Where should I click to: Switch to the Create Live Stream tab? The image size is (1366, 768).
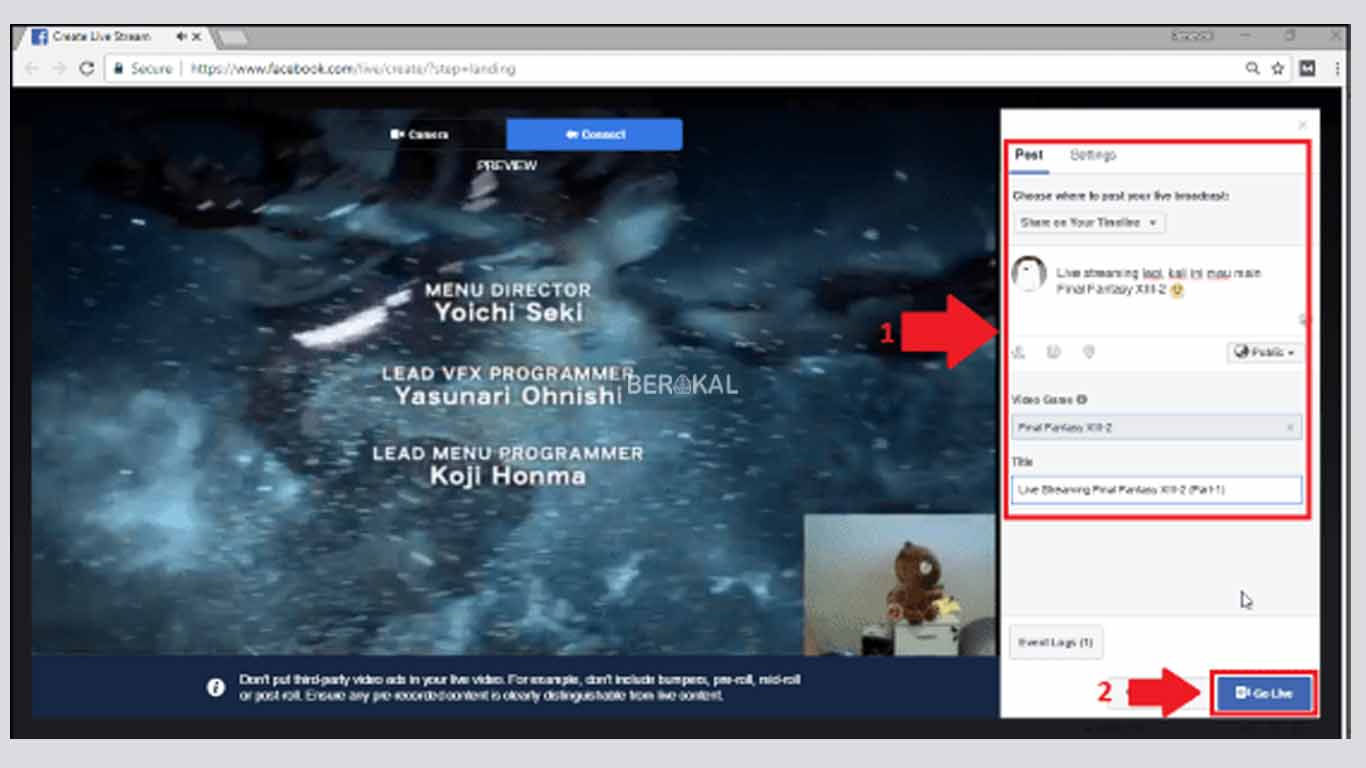tap(102, 36)
